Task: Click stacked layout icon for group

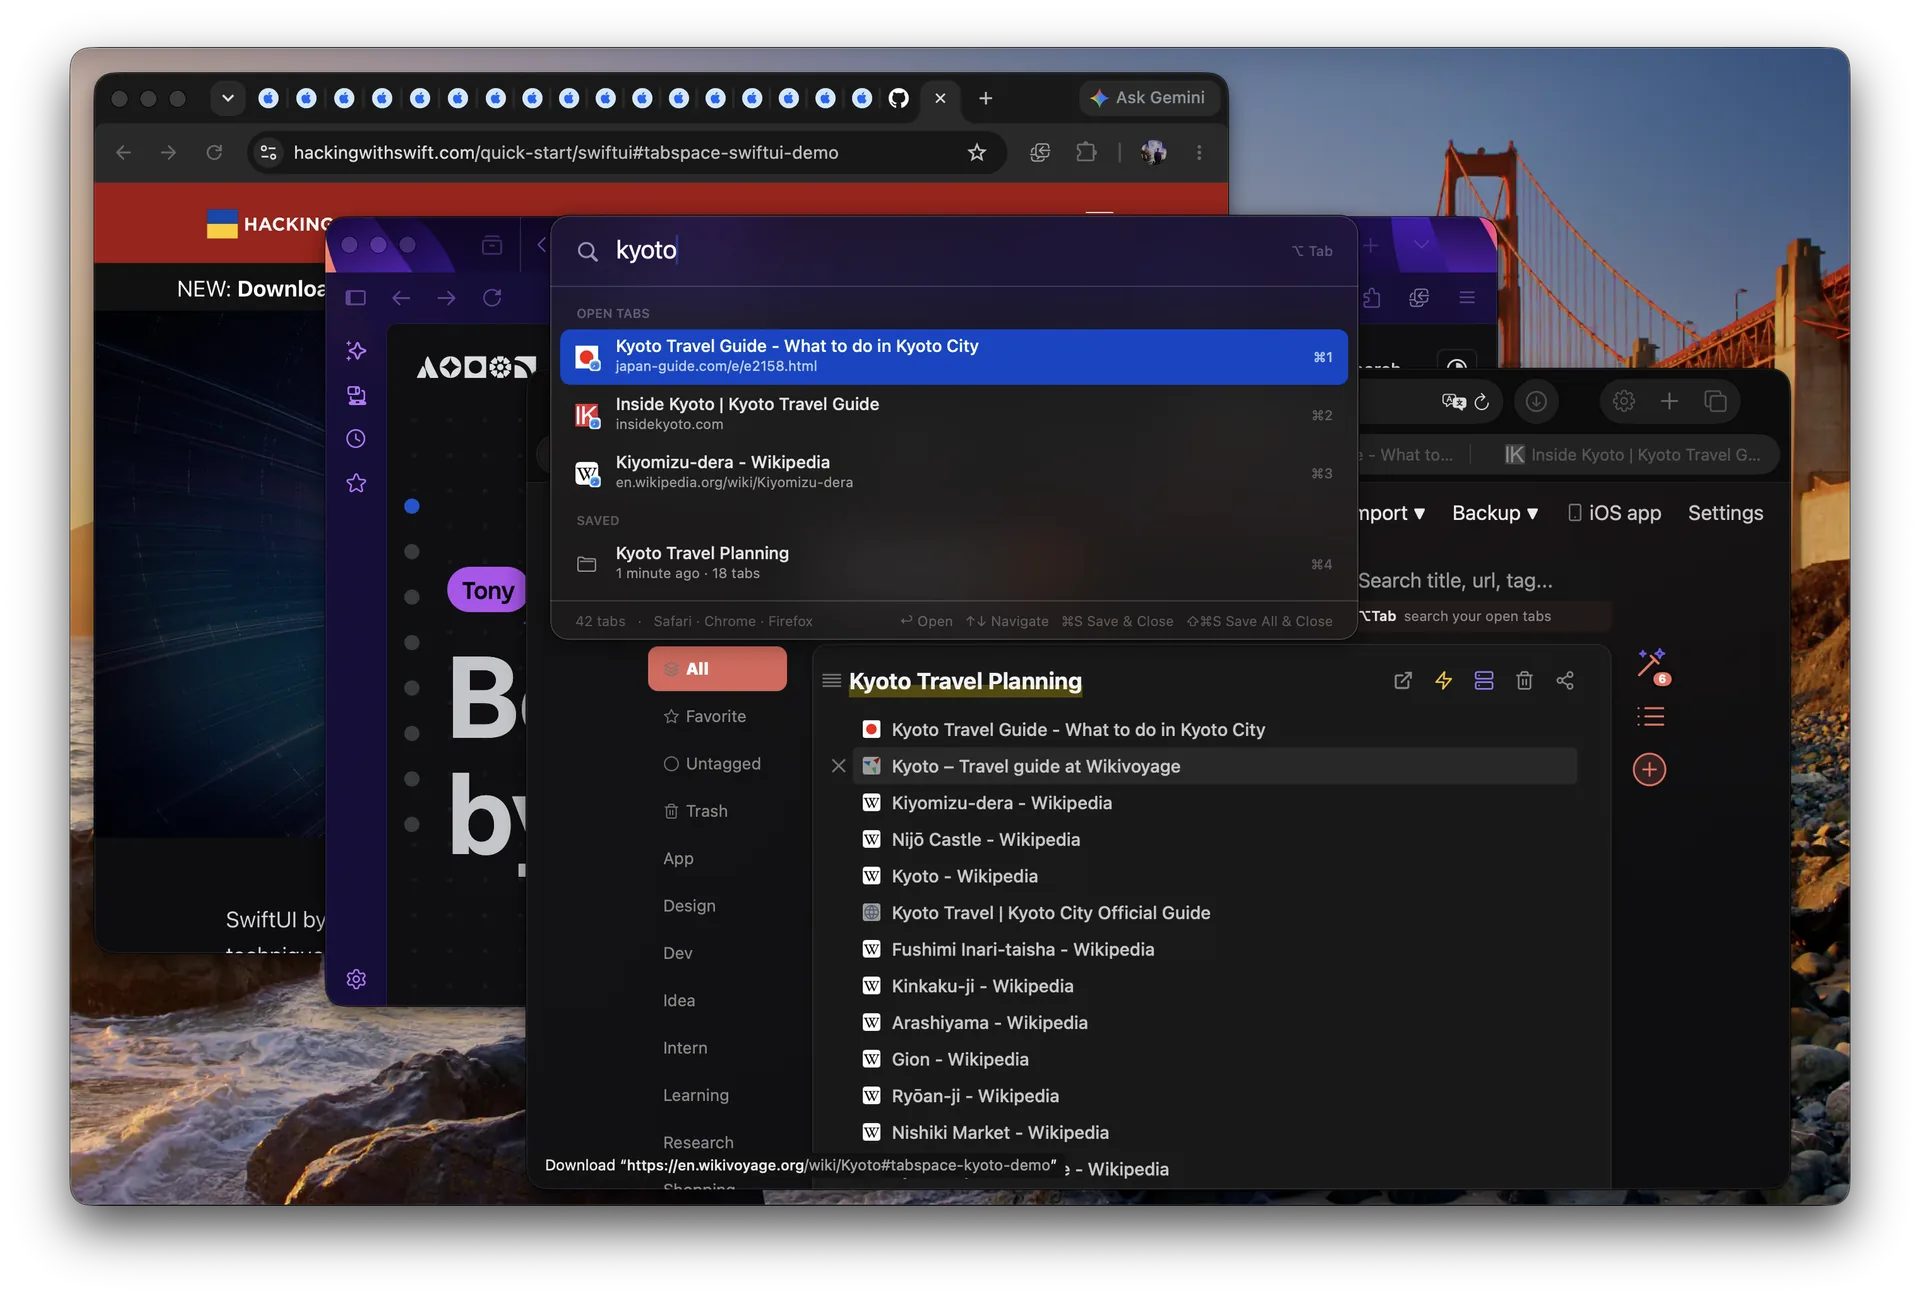Action: tap(1484, 681)
